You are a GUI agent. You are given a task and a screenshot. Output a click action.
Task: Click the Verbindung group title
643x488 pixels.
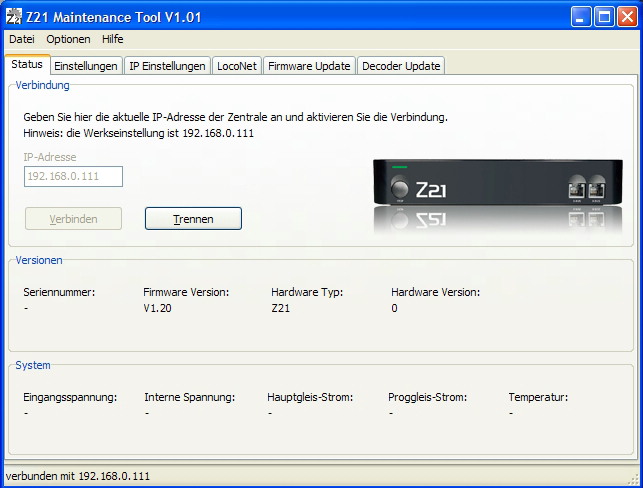pos(42,85)
